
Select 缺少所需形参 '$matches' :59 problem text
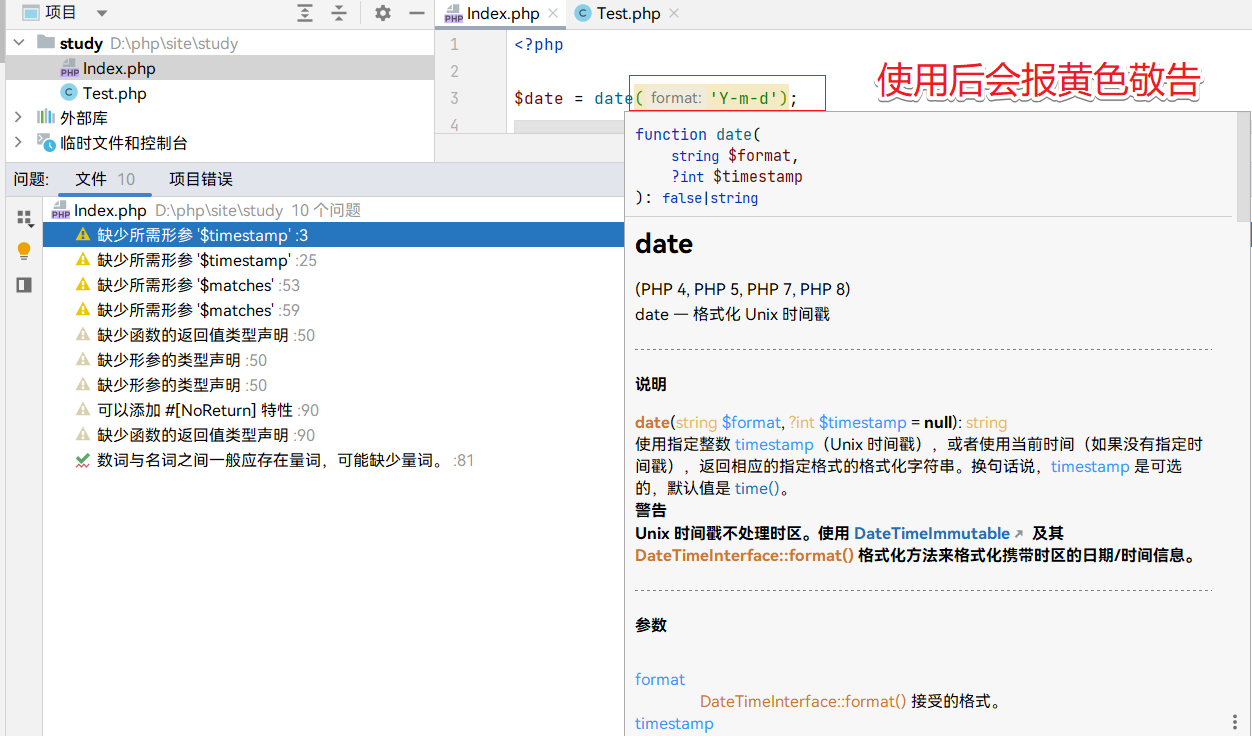[198, 310]
